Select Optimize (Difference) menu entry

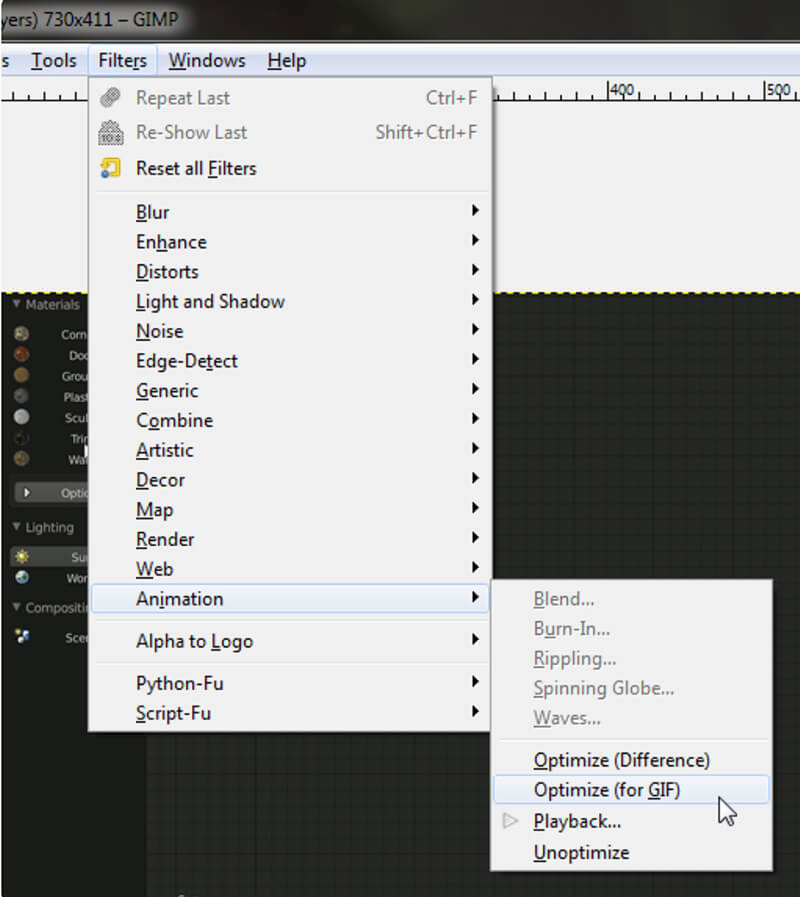pyautogui.click(x=621, y=760)
